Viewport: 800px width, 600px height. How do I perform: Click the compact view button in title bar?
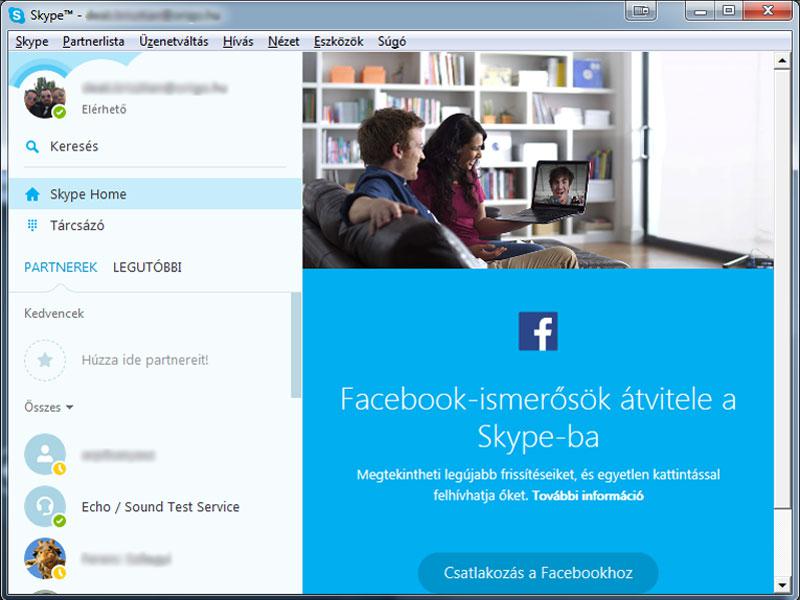(641, 11)
